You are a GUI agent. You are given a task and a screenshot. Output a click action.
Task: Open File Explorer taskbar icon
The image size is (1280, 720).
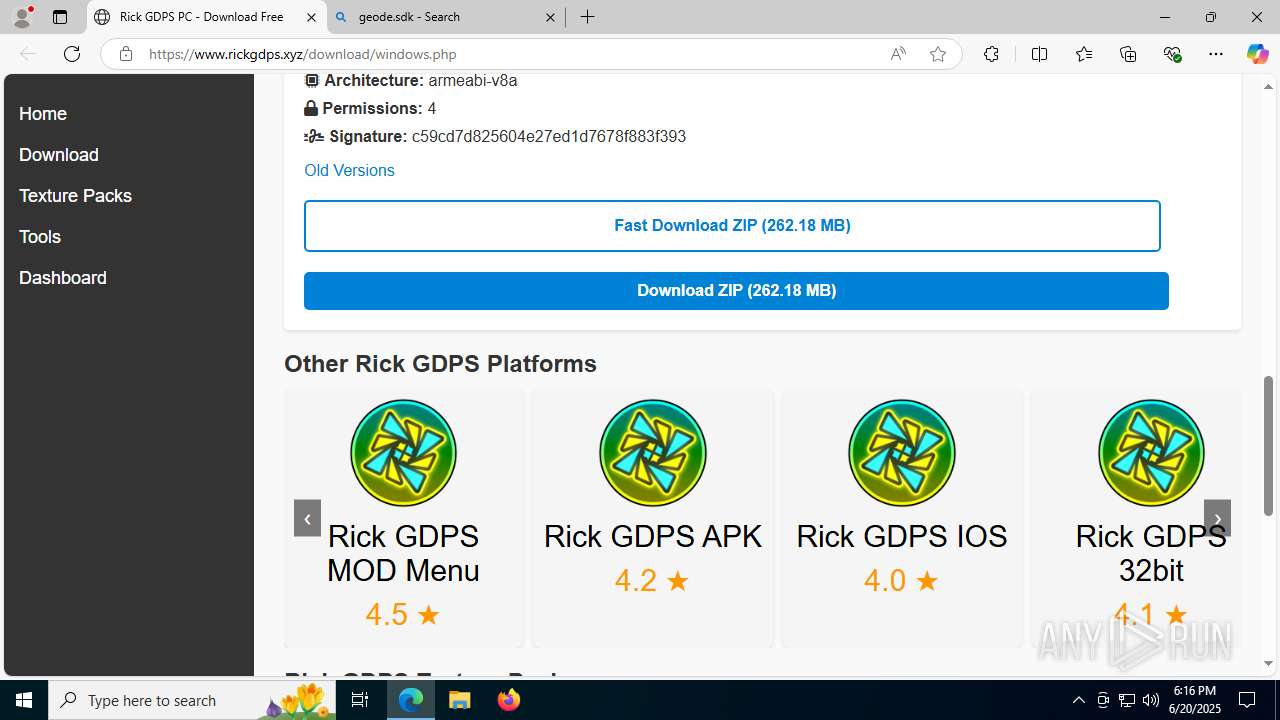(x=459, y=700)
